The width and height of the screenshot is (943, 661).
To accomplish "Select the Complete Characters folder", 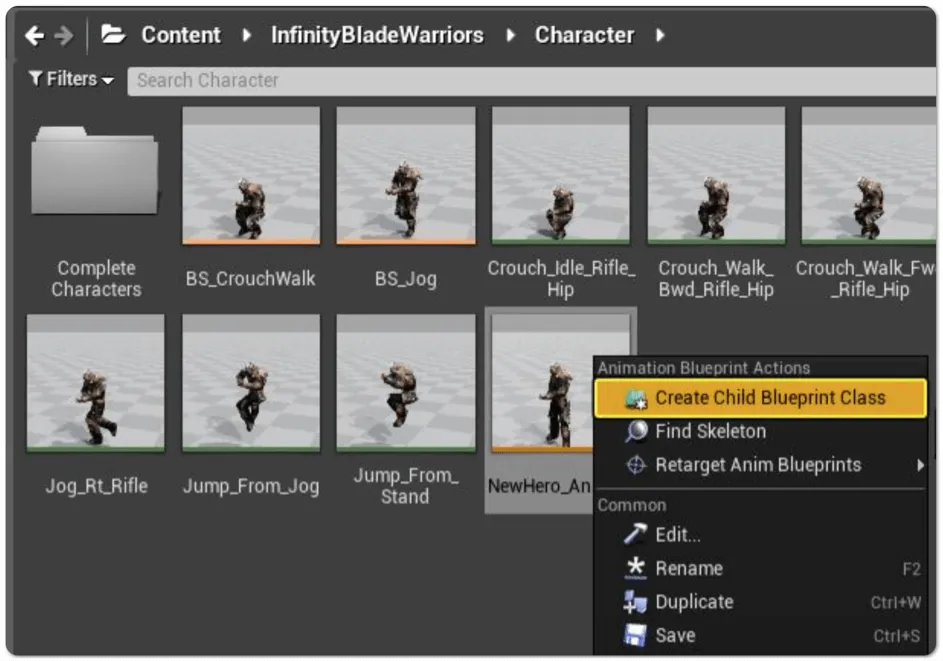I will coord(95,171).
